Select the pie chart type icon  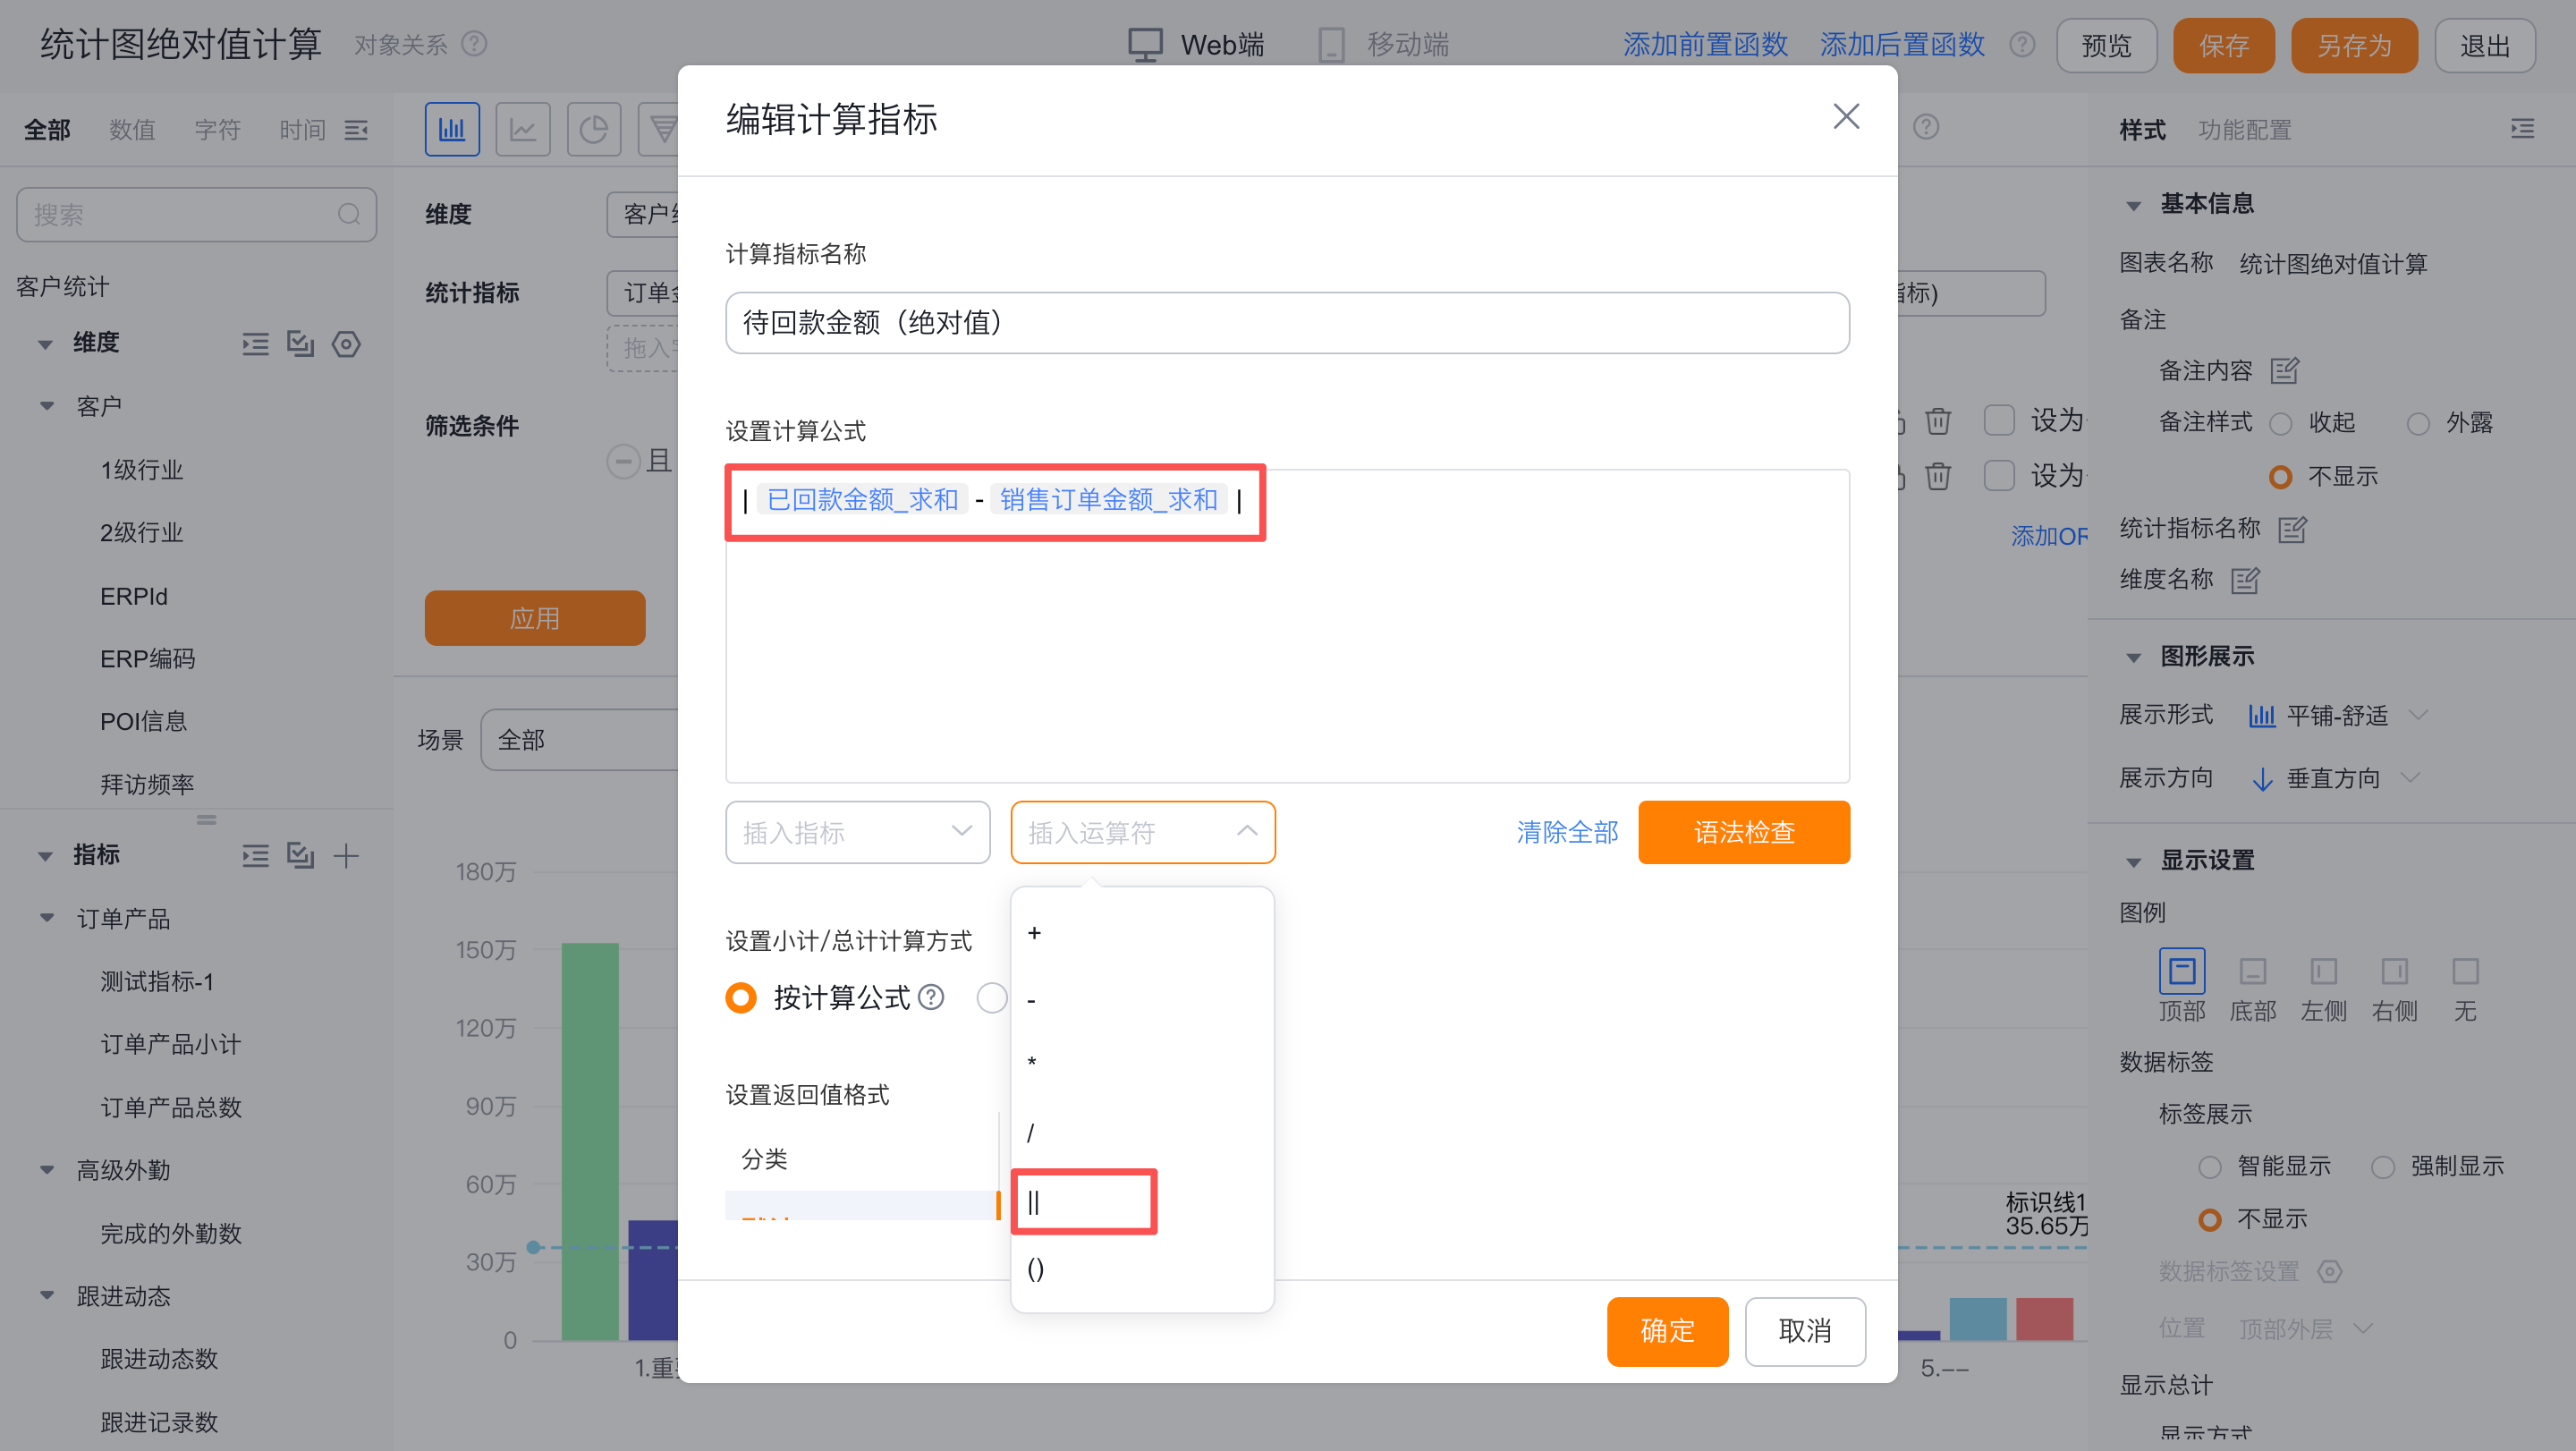[x=593, y=129]
